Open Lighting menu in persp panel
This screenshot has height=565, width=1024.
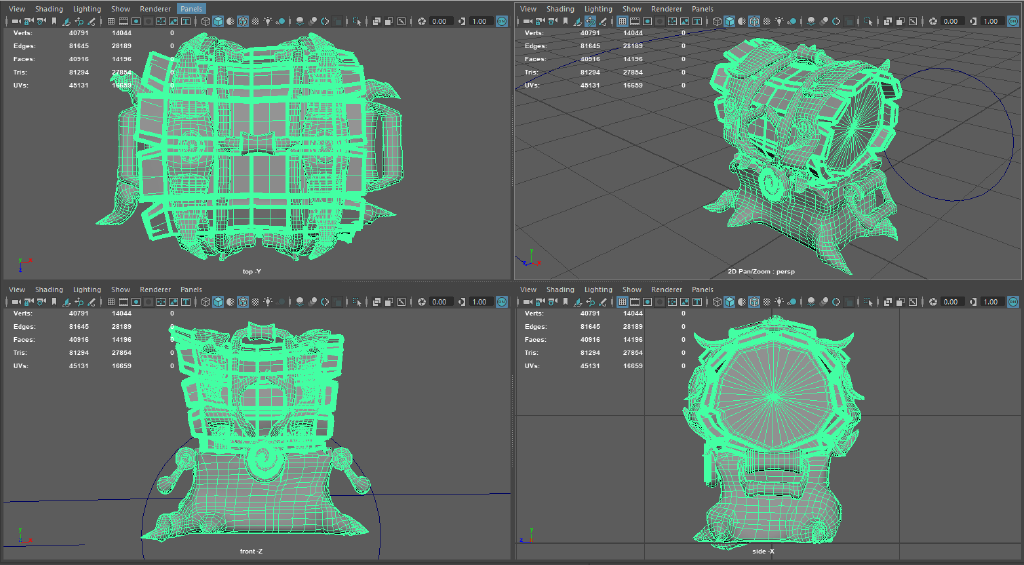598,9
